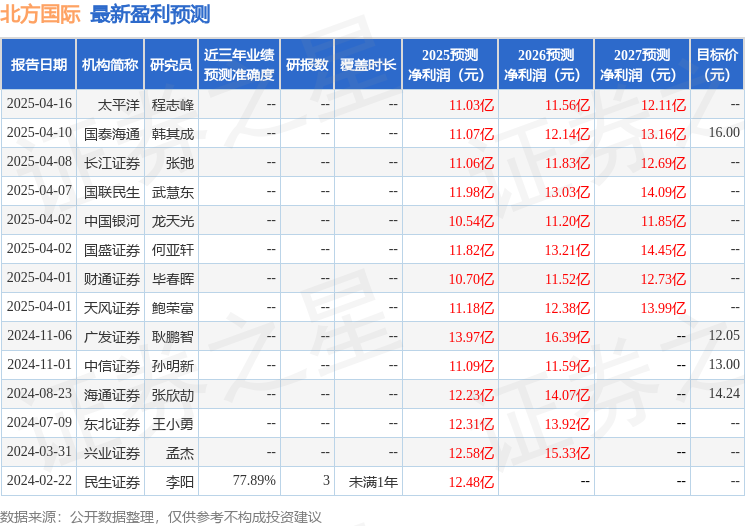This screenshot has width=745, height=526.
Task: Click date 2024-11-06 cell
Action: pos(39,335)
